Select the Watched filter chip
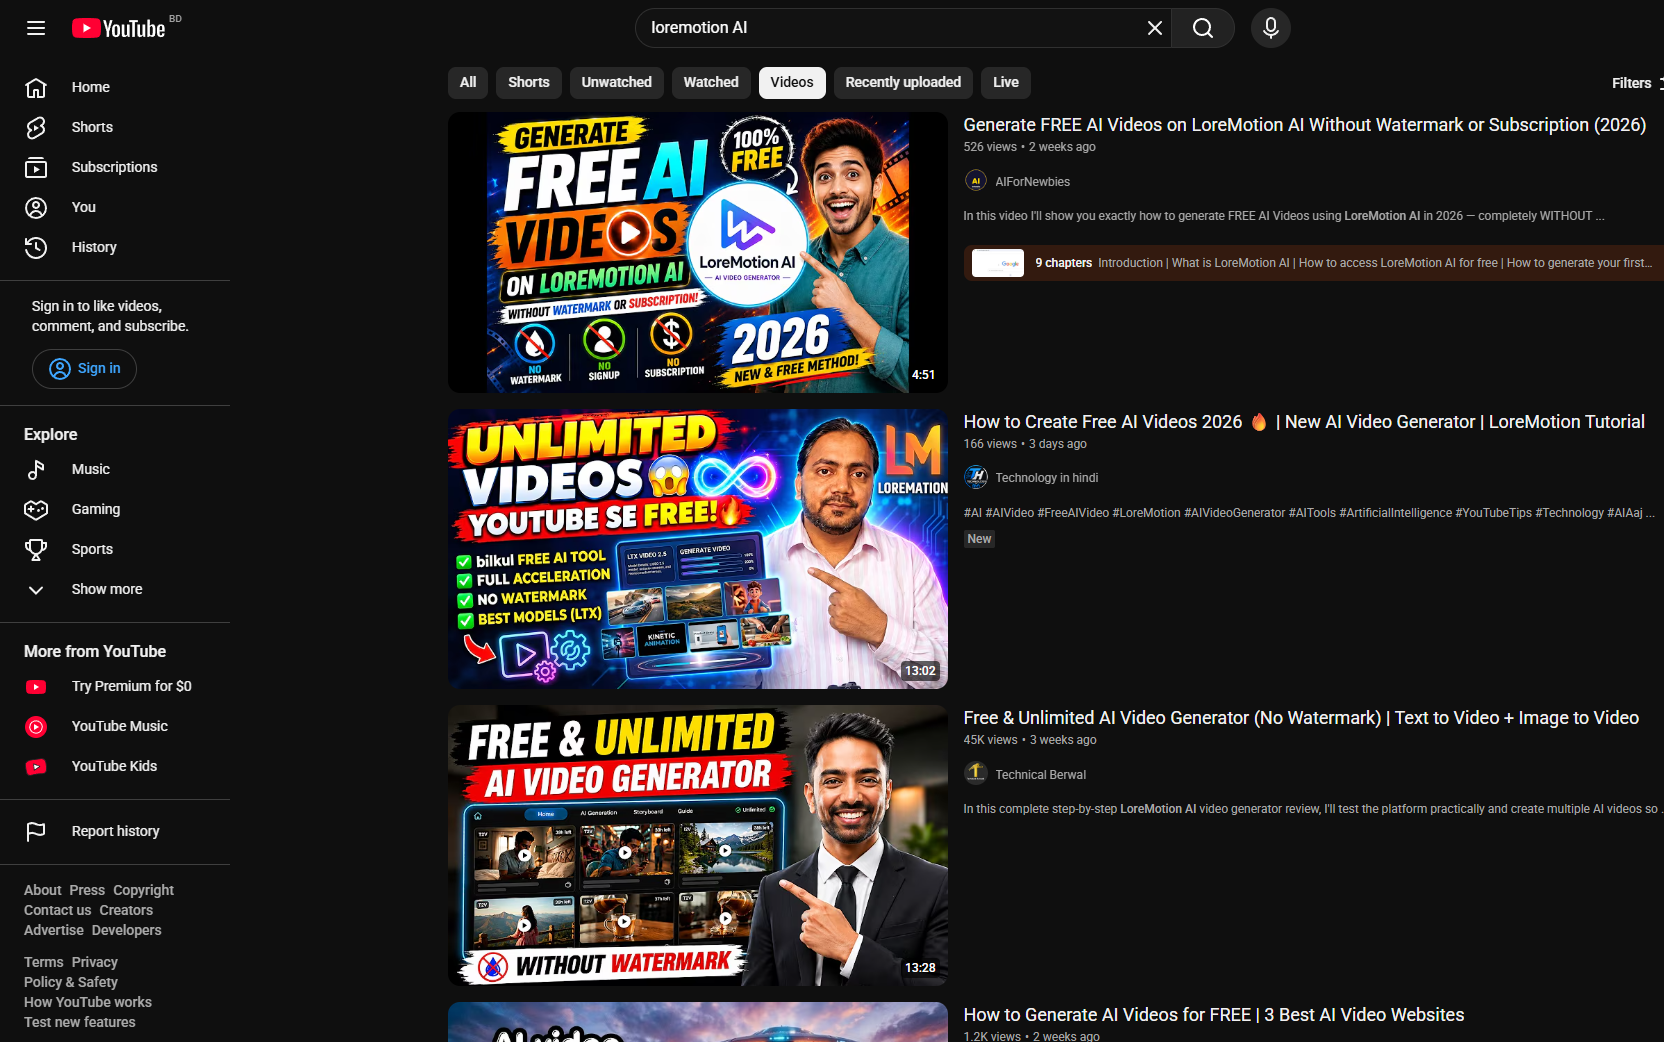 click(711, 83)
